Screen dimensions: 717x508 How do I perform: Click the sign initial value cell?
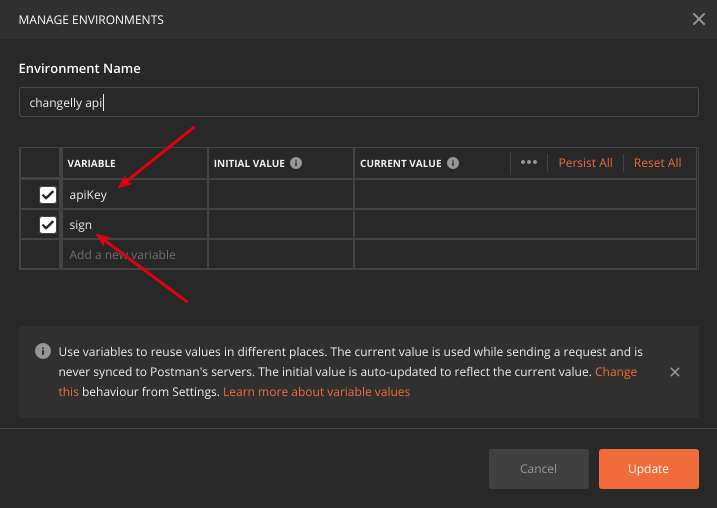[281, 225]
